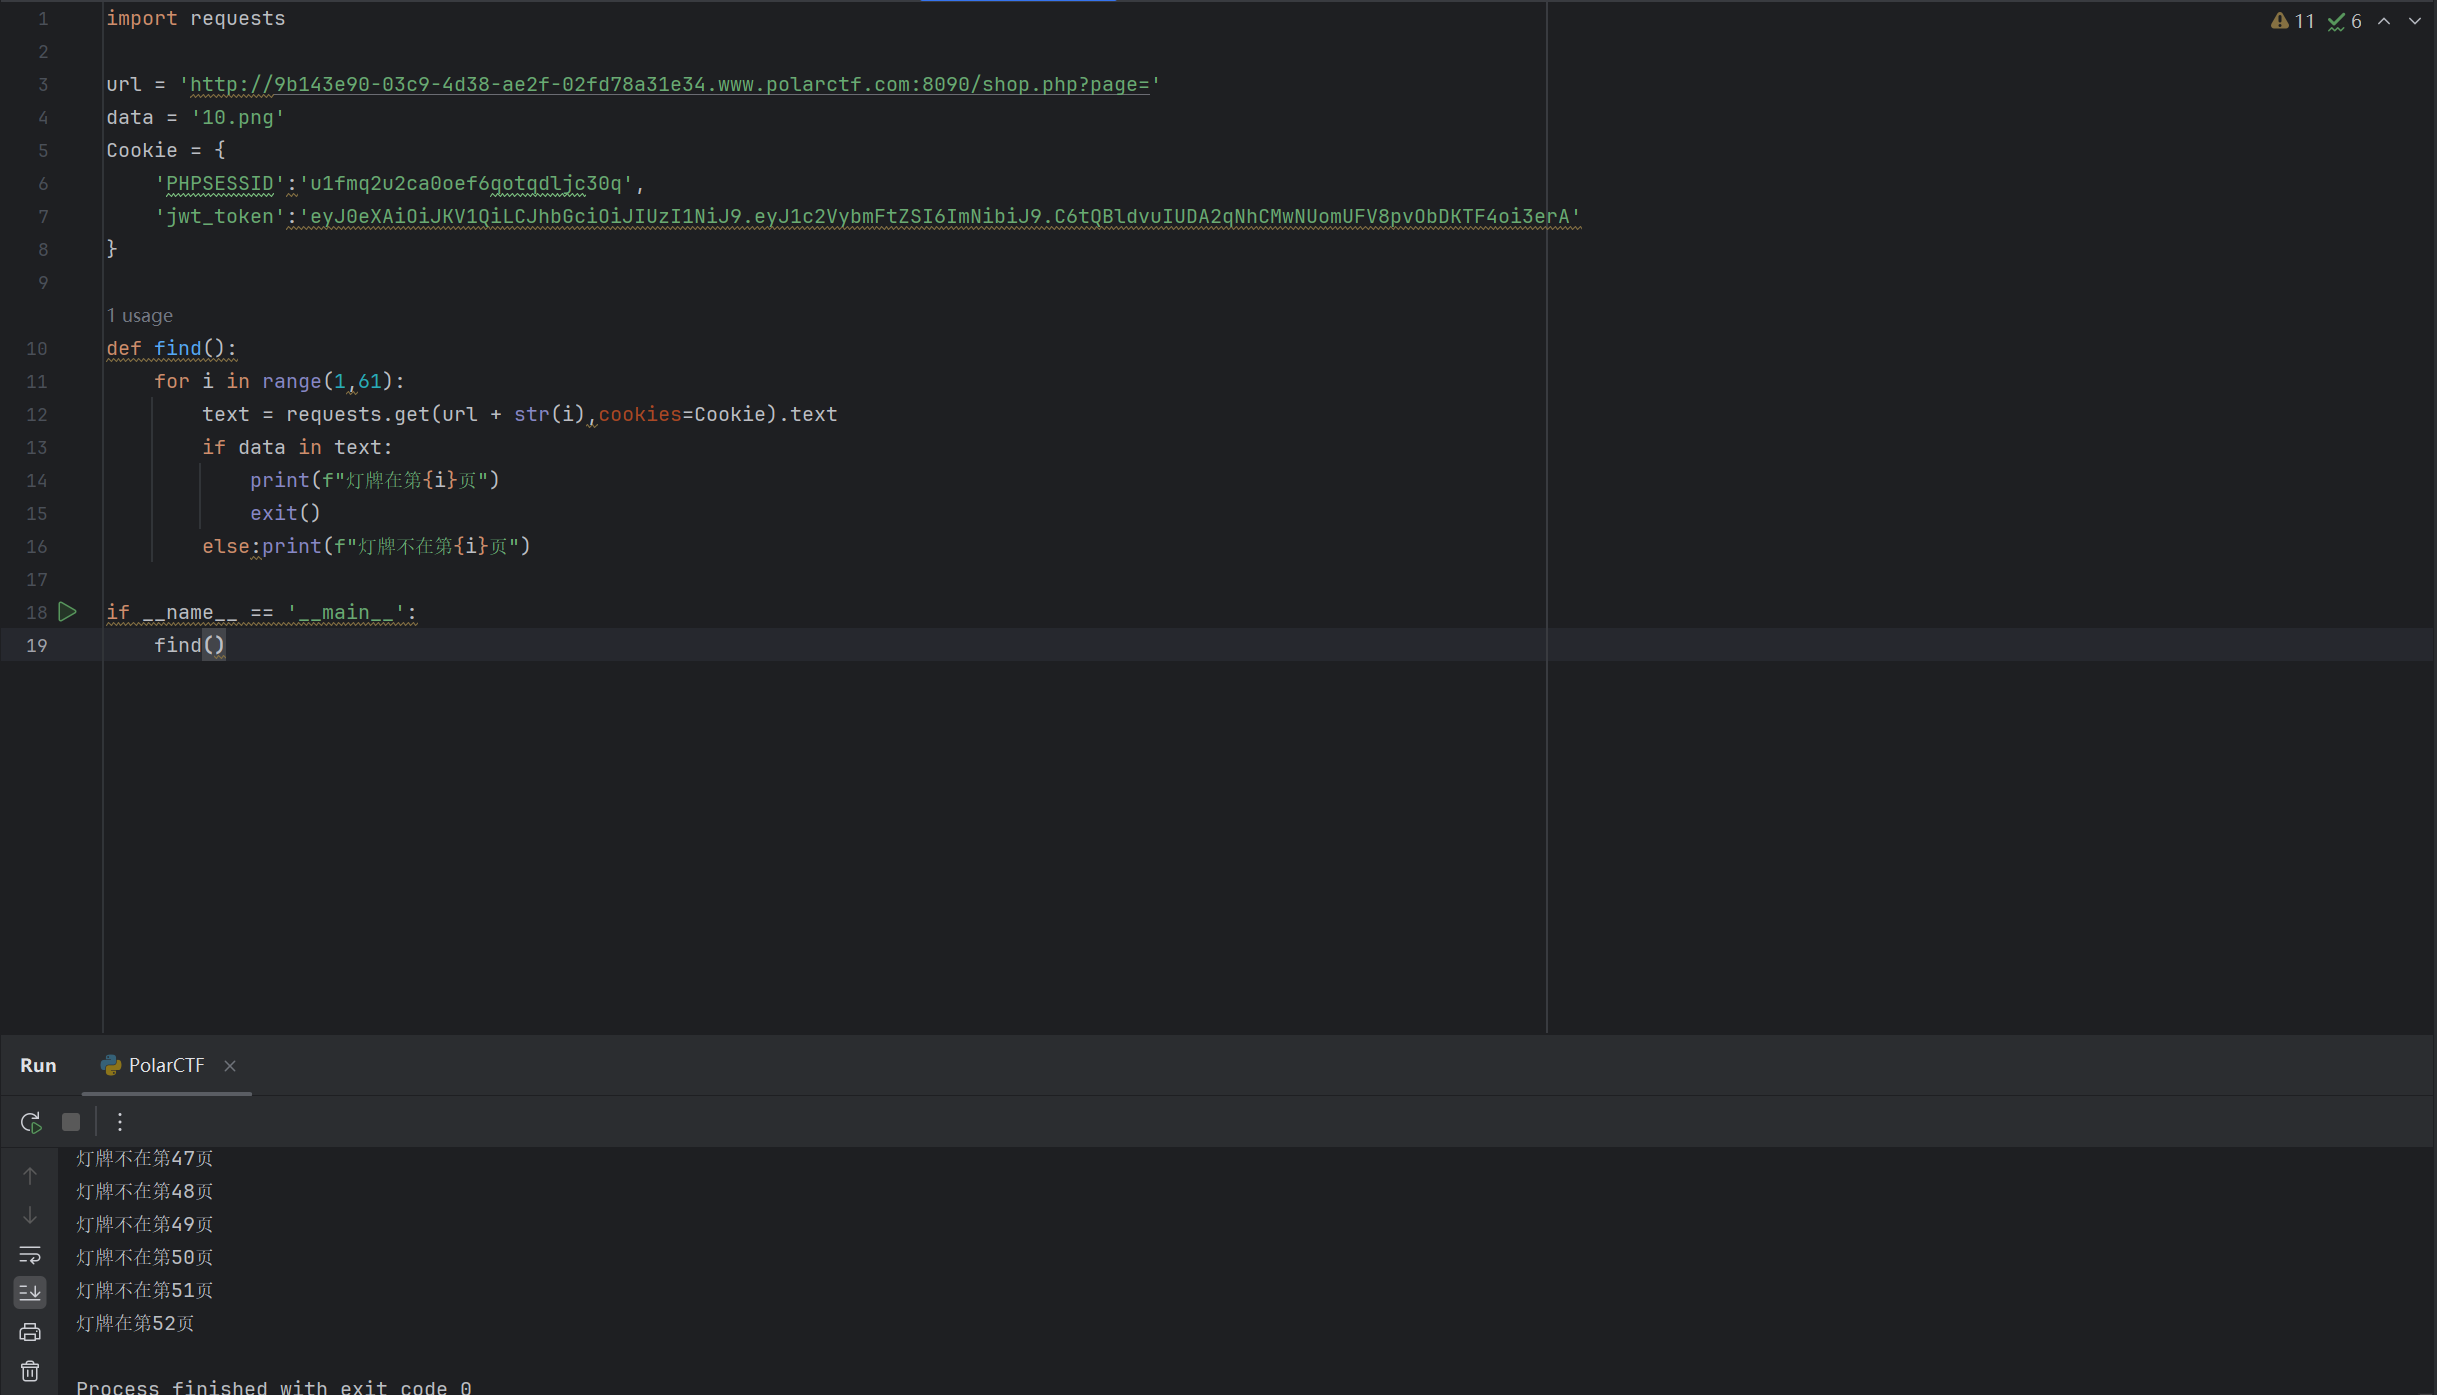Click line number 12 in the gutter
Screen dimensions: 2437x1395
tap(37, 414)
